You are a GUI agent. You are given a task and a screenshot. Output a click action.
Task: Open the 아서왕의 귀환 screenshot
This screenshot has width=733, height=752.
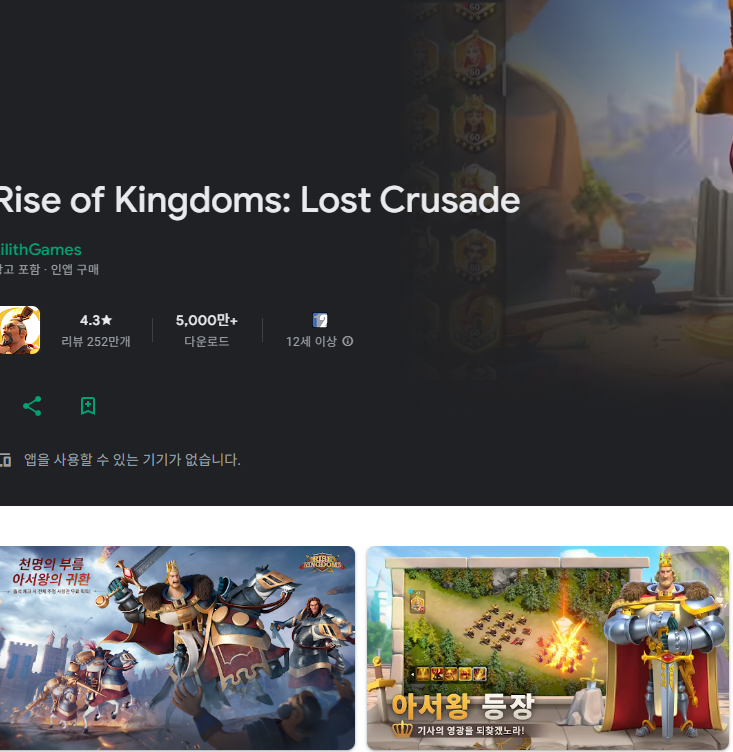[177, 647]
